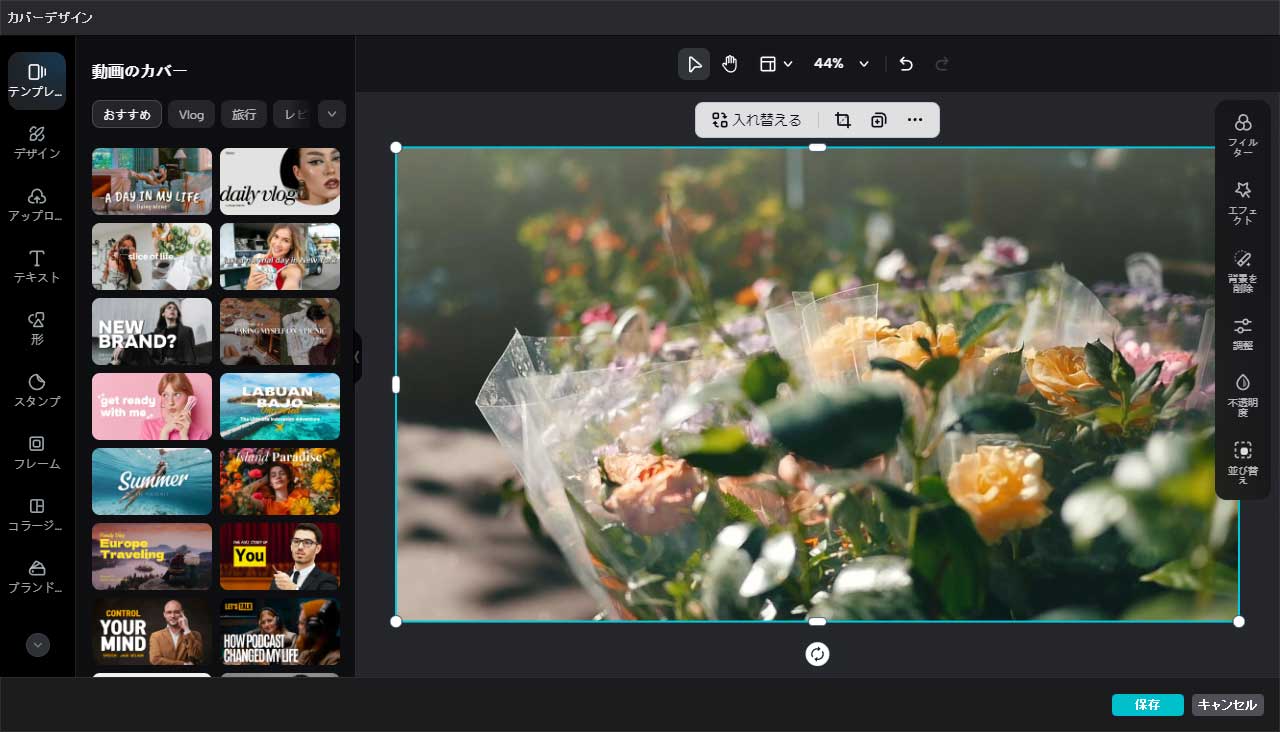Select the おすすめ category tab
Viewport: 1280px width, 732px height.
[127, 114]
